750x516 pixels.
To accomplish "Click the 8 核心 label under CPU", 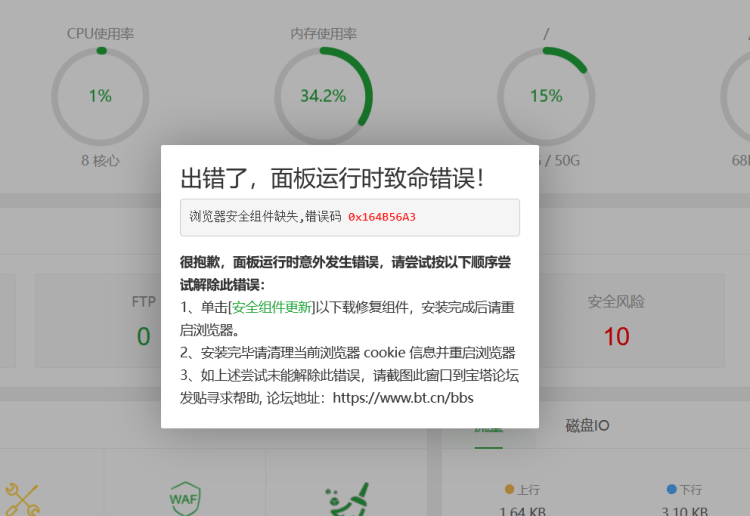I will (100, 161).
